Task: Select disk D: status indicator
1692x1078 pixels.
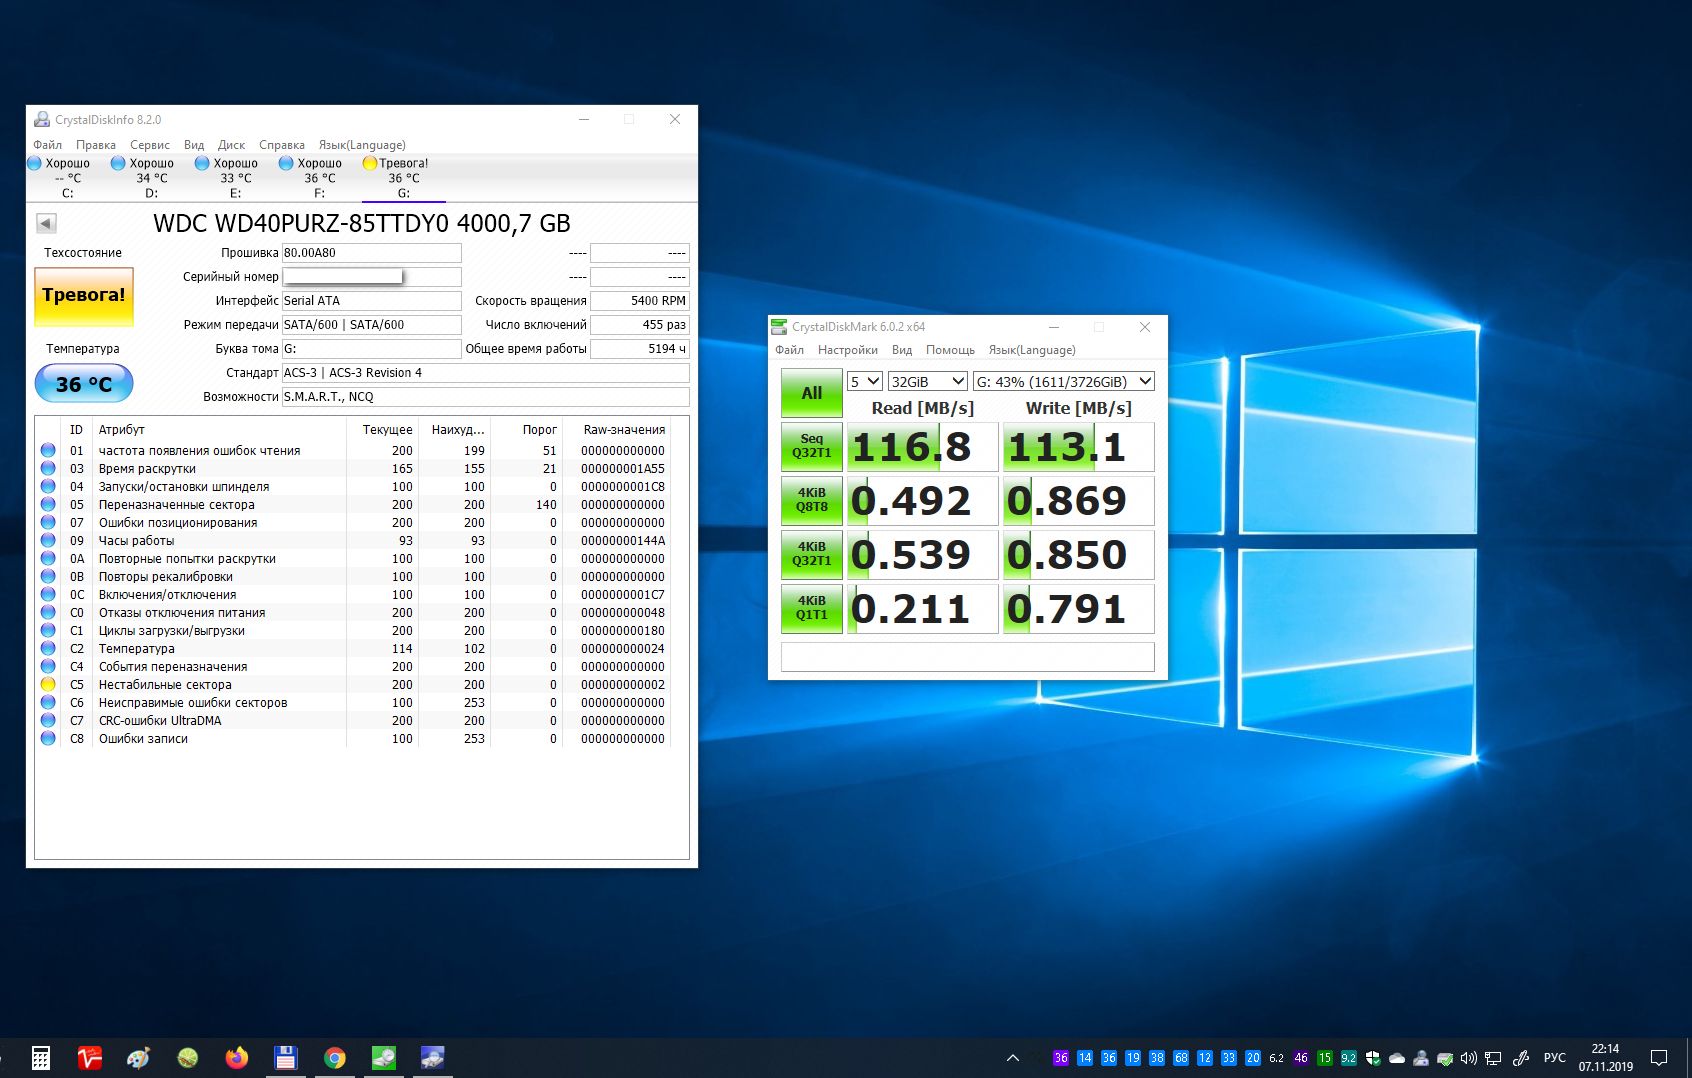Action: (144, 178)
